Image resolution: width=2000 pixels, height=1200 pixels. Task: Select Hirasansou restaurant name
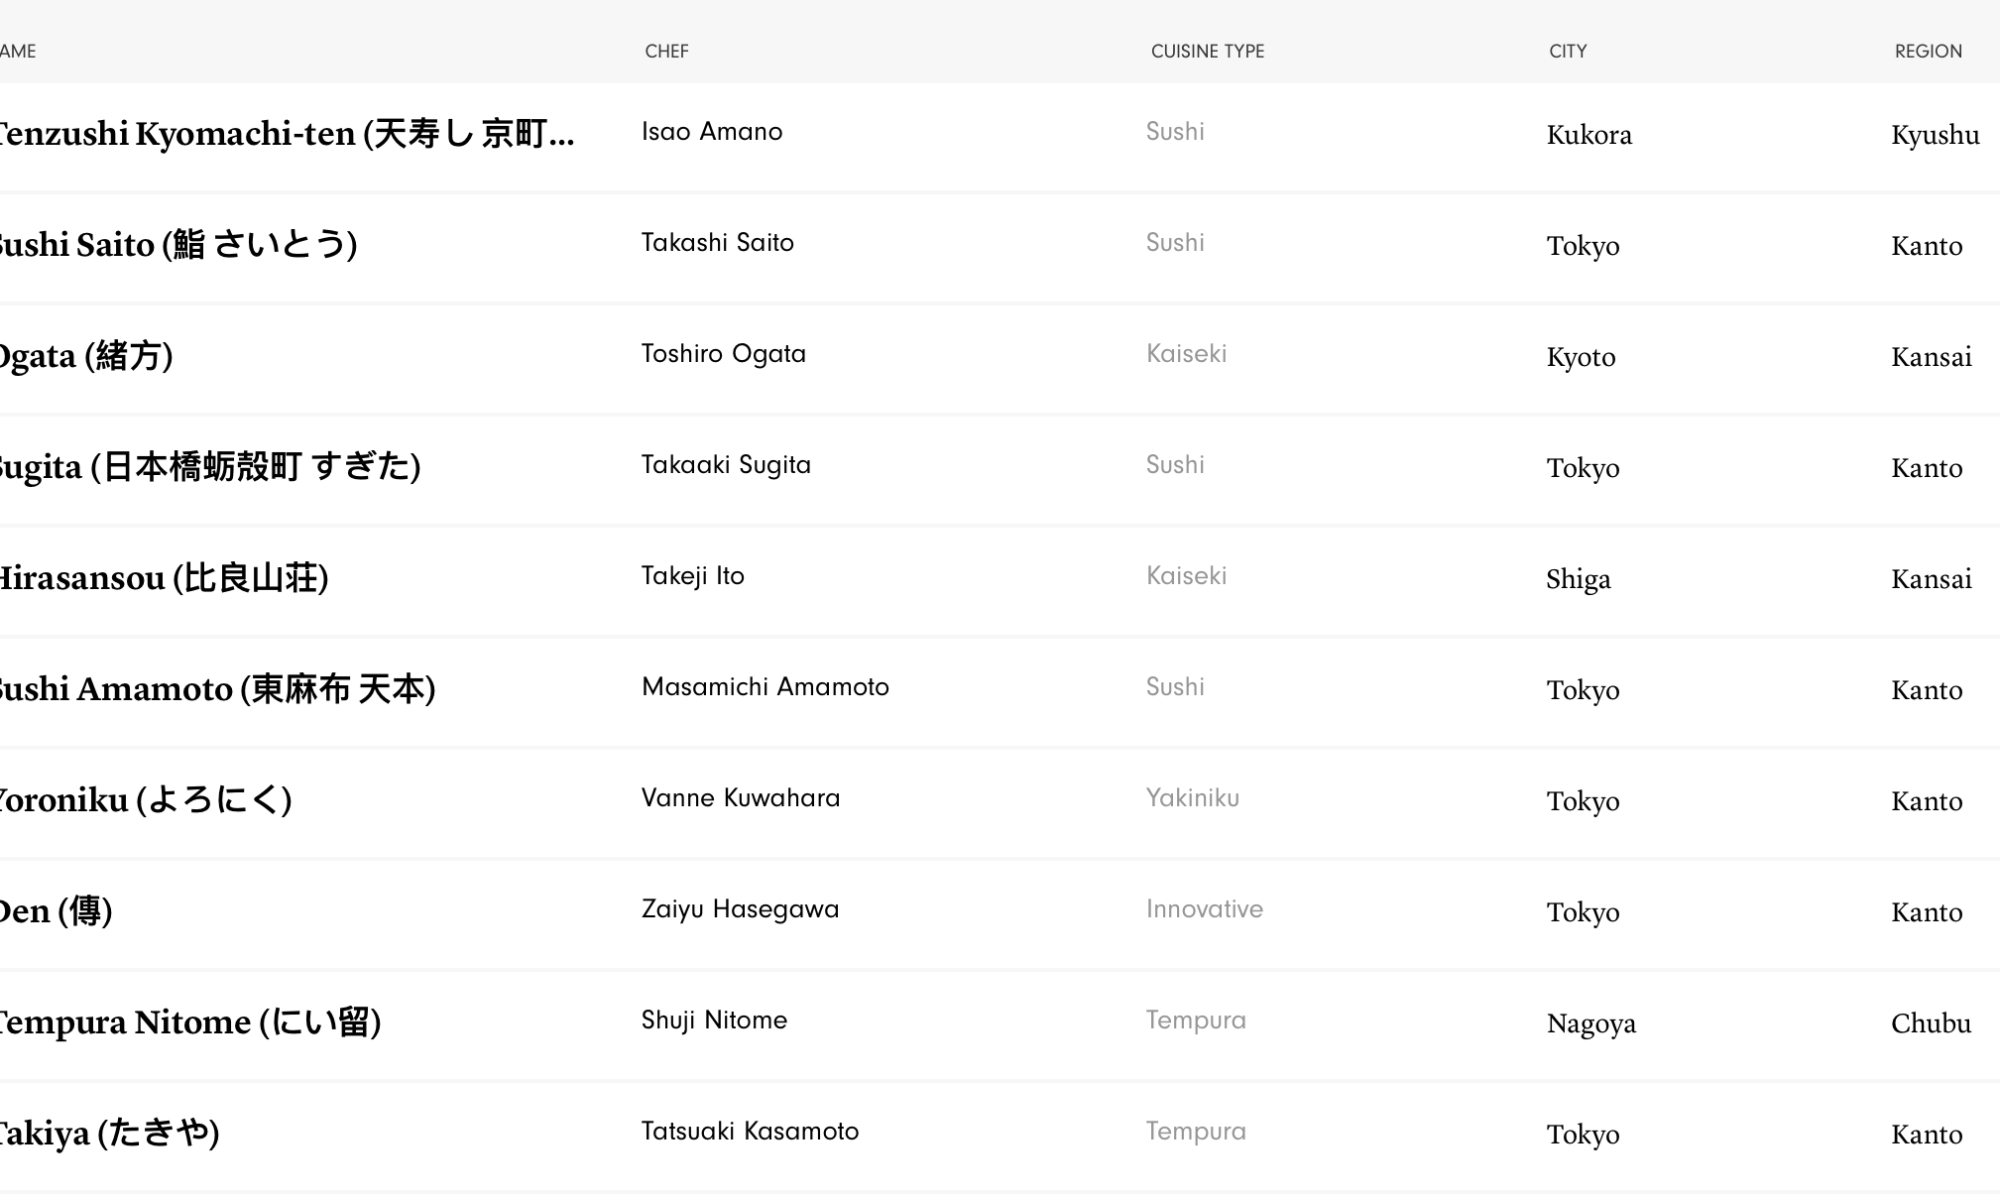(163, 578)
